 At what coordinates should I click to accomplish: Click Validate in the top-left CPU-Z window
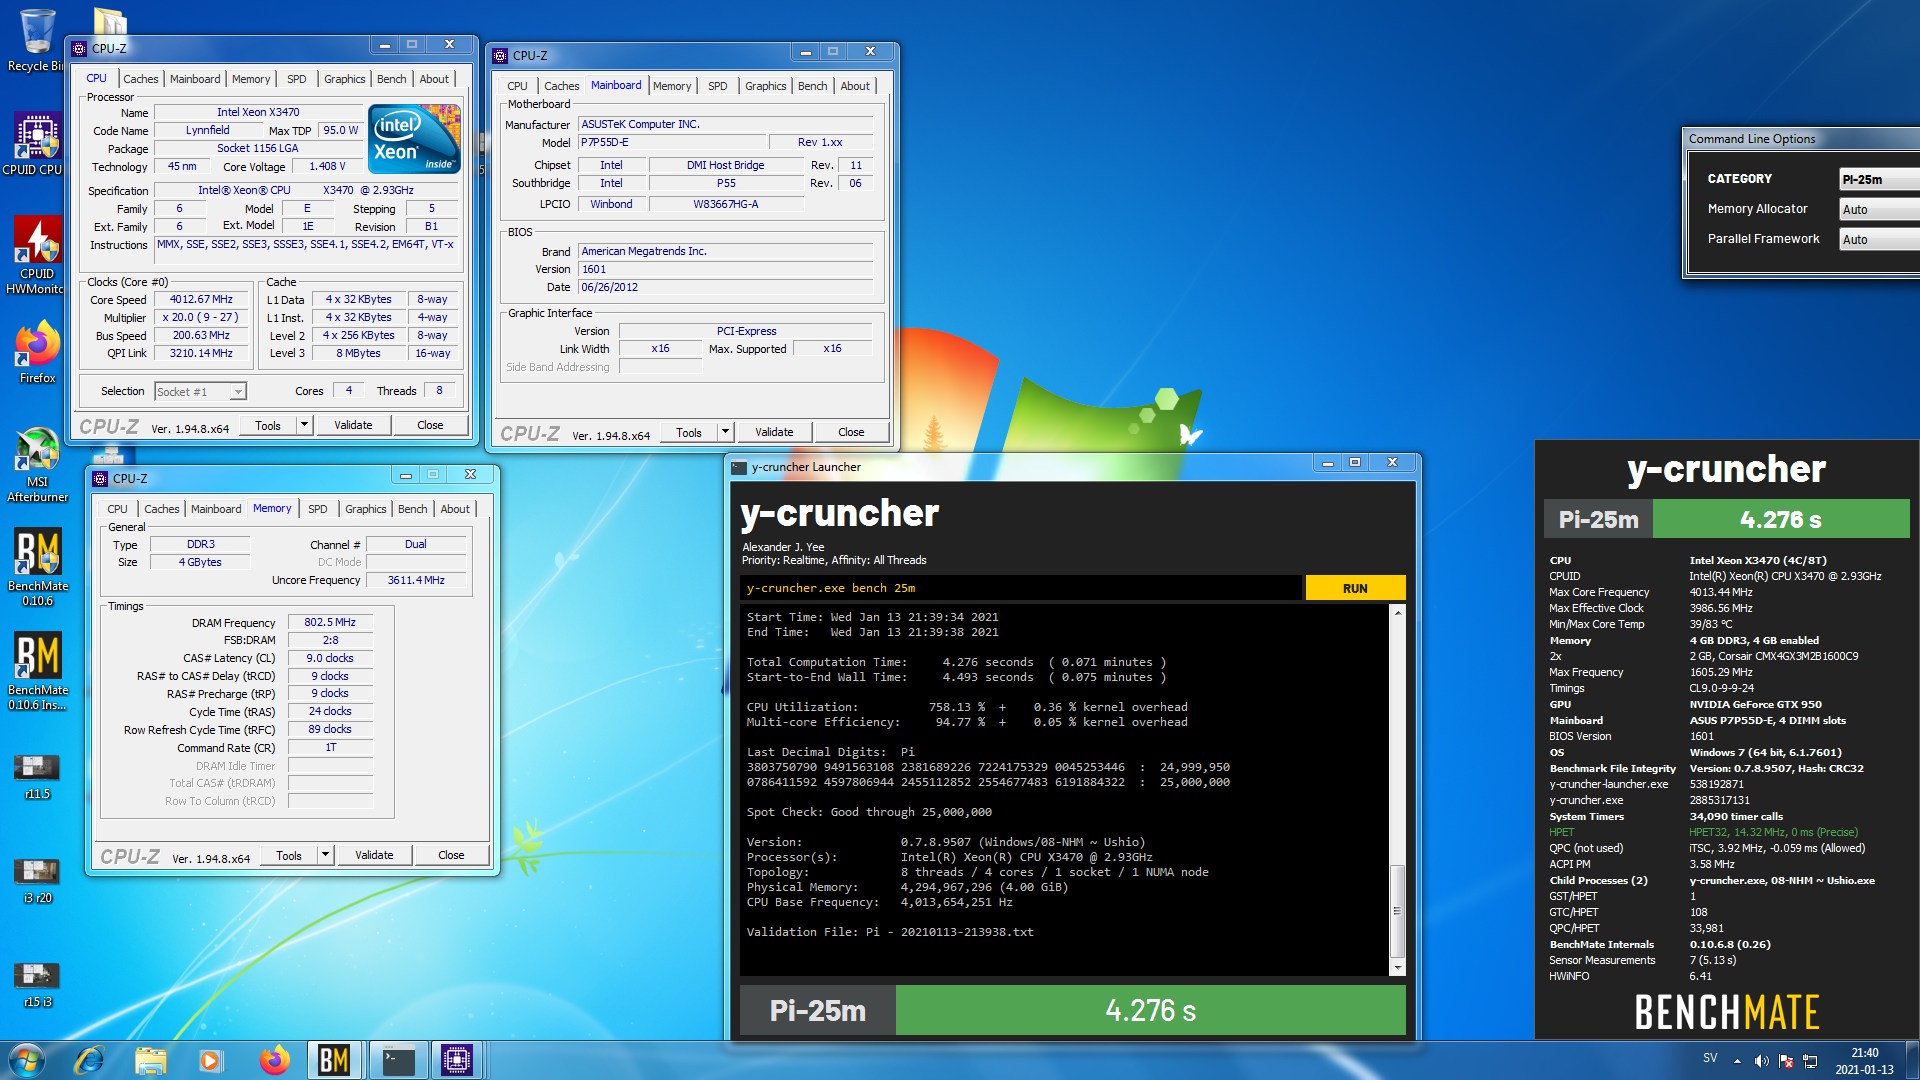coord(353,425)
